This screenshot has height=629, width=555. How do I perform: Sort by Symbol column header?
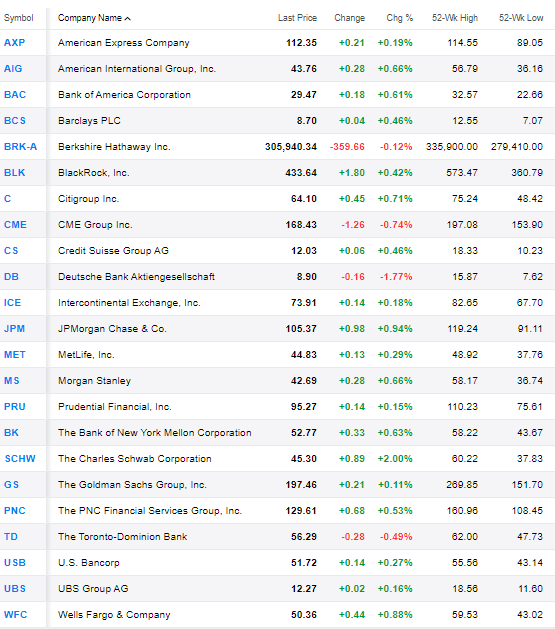[x=19, y=18]
